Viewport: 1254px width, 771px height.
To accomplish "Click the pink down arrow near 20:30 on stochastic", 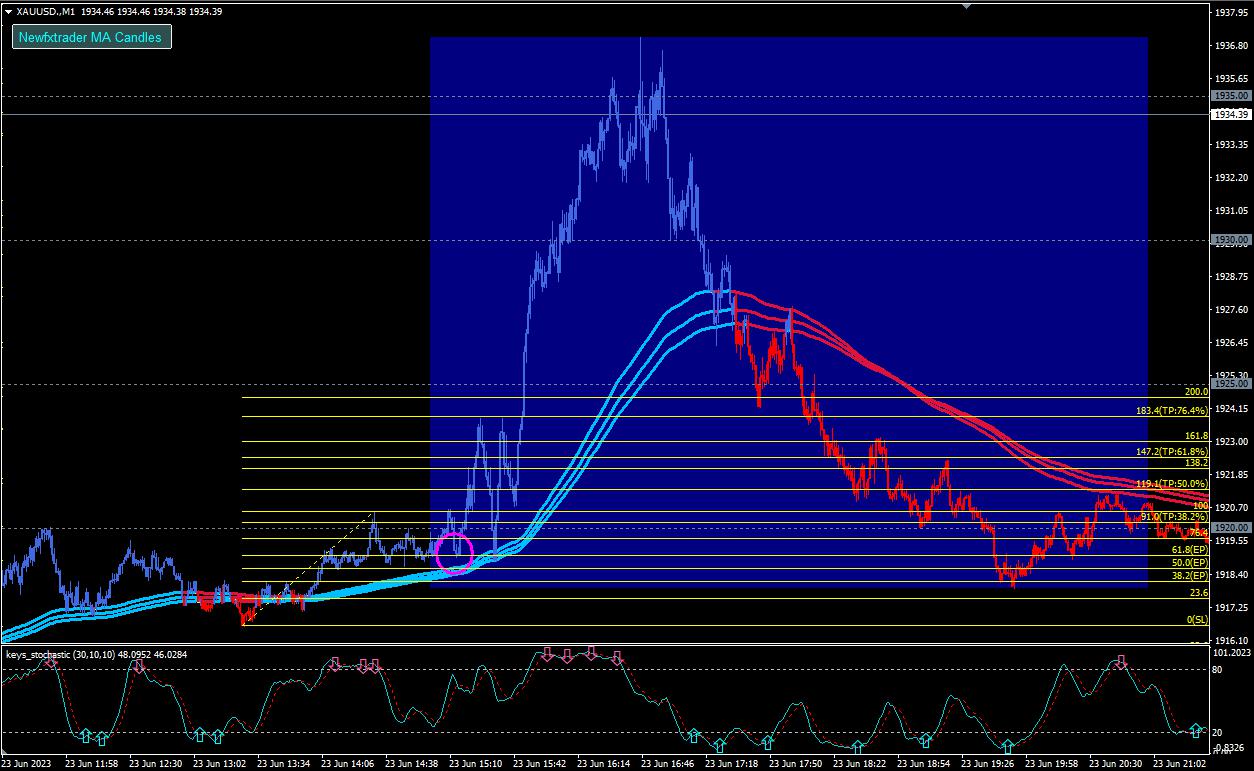I will click(x=1122, y=662).
